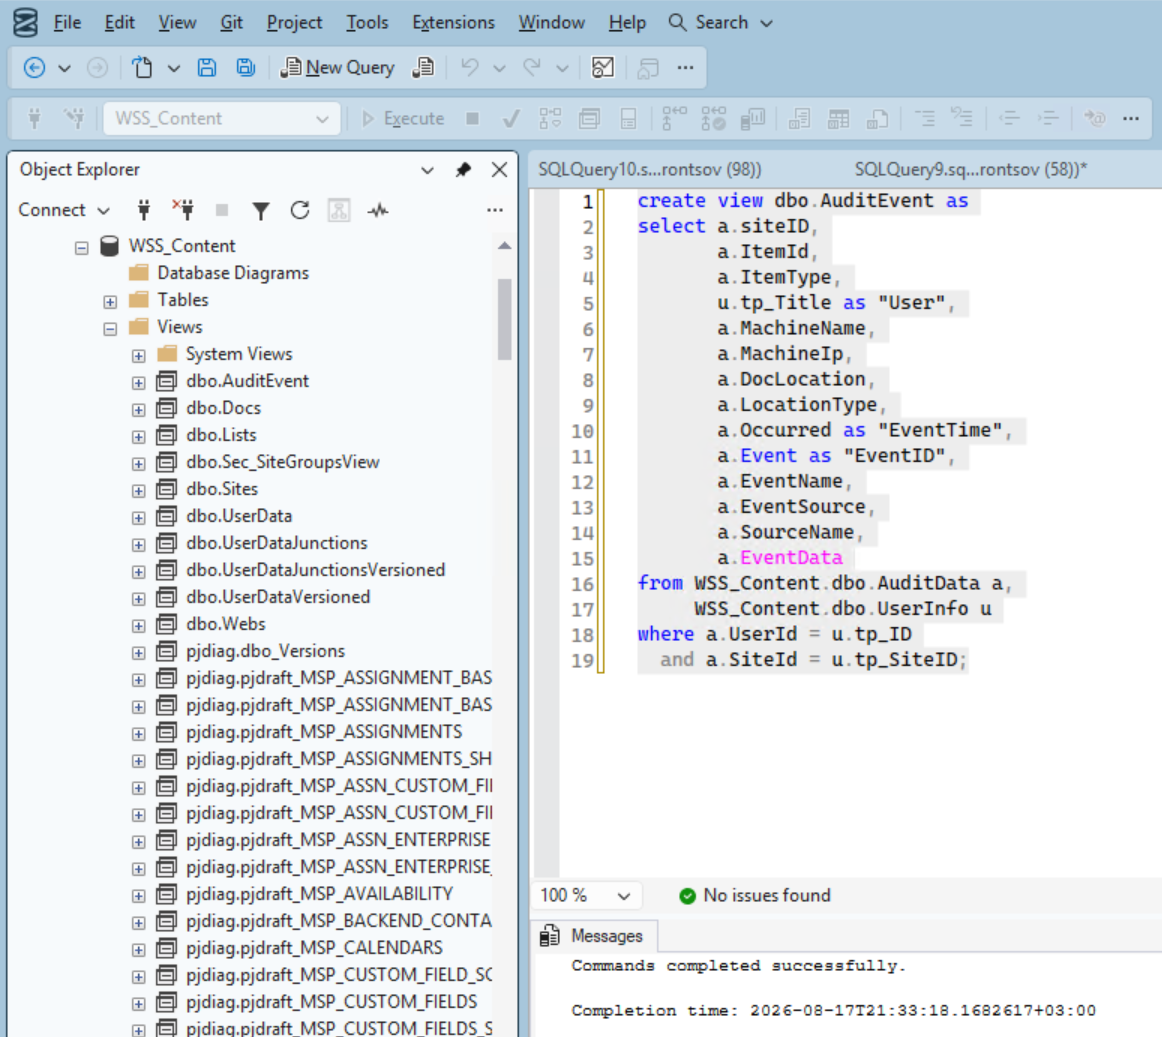Collapse the Views folder
The width and height of the screenshot is (1162, 1037).
point(110,328)
